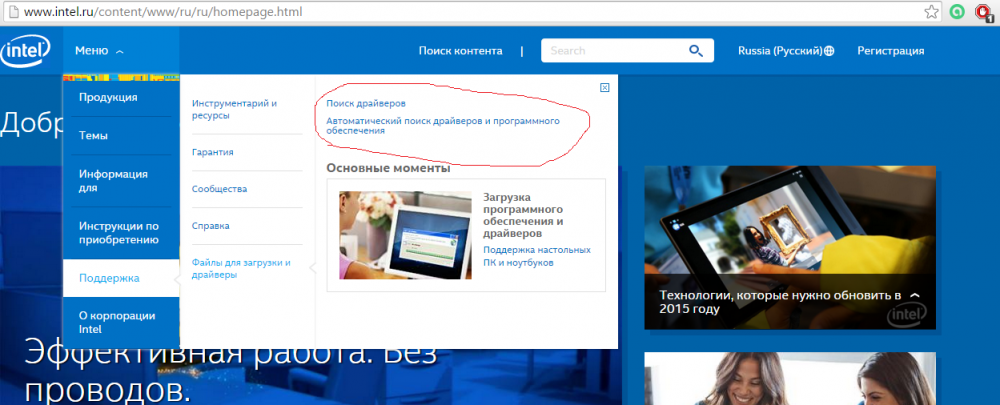This screenshot has width=1000, height=405.
Task: Click into the Search input field
Action: click(612, 51)
